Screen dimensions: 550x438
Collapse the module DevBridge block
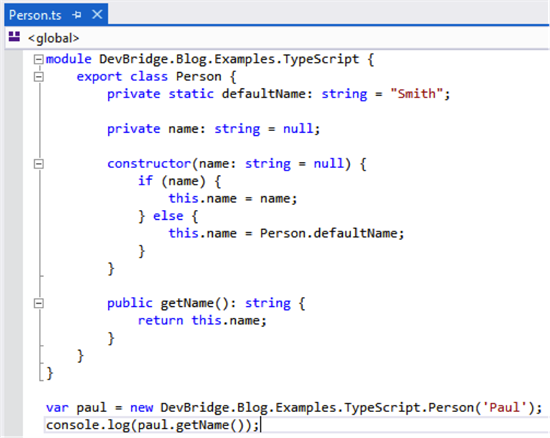click(38, 59)
